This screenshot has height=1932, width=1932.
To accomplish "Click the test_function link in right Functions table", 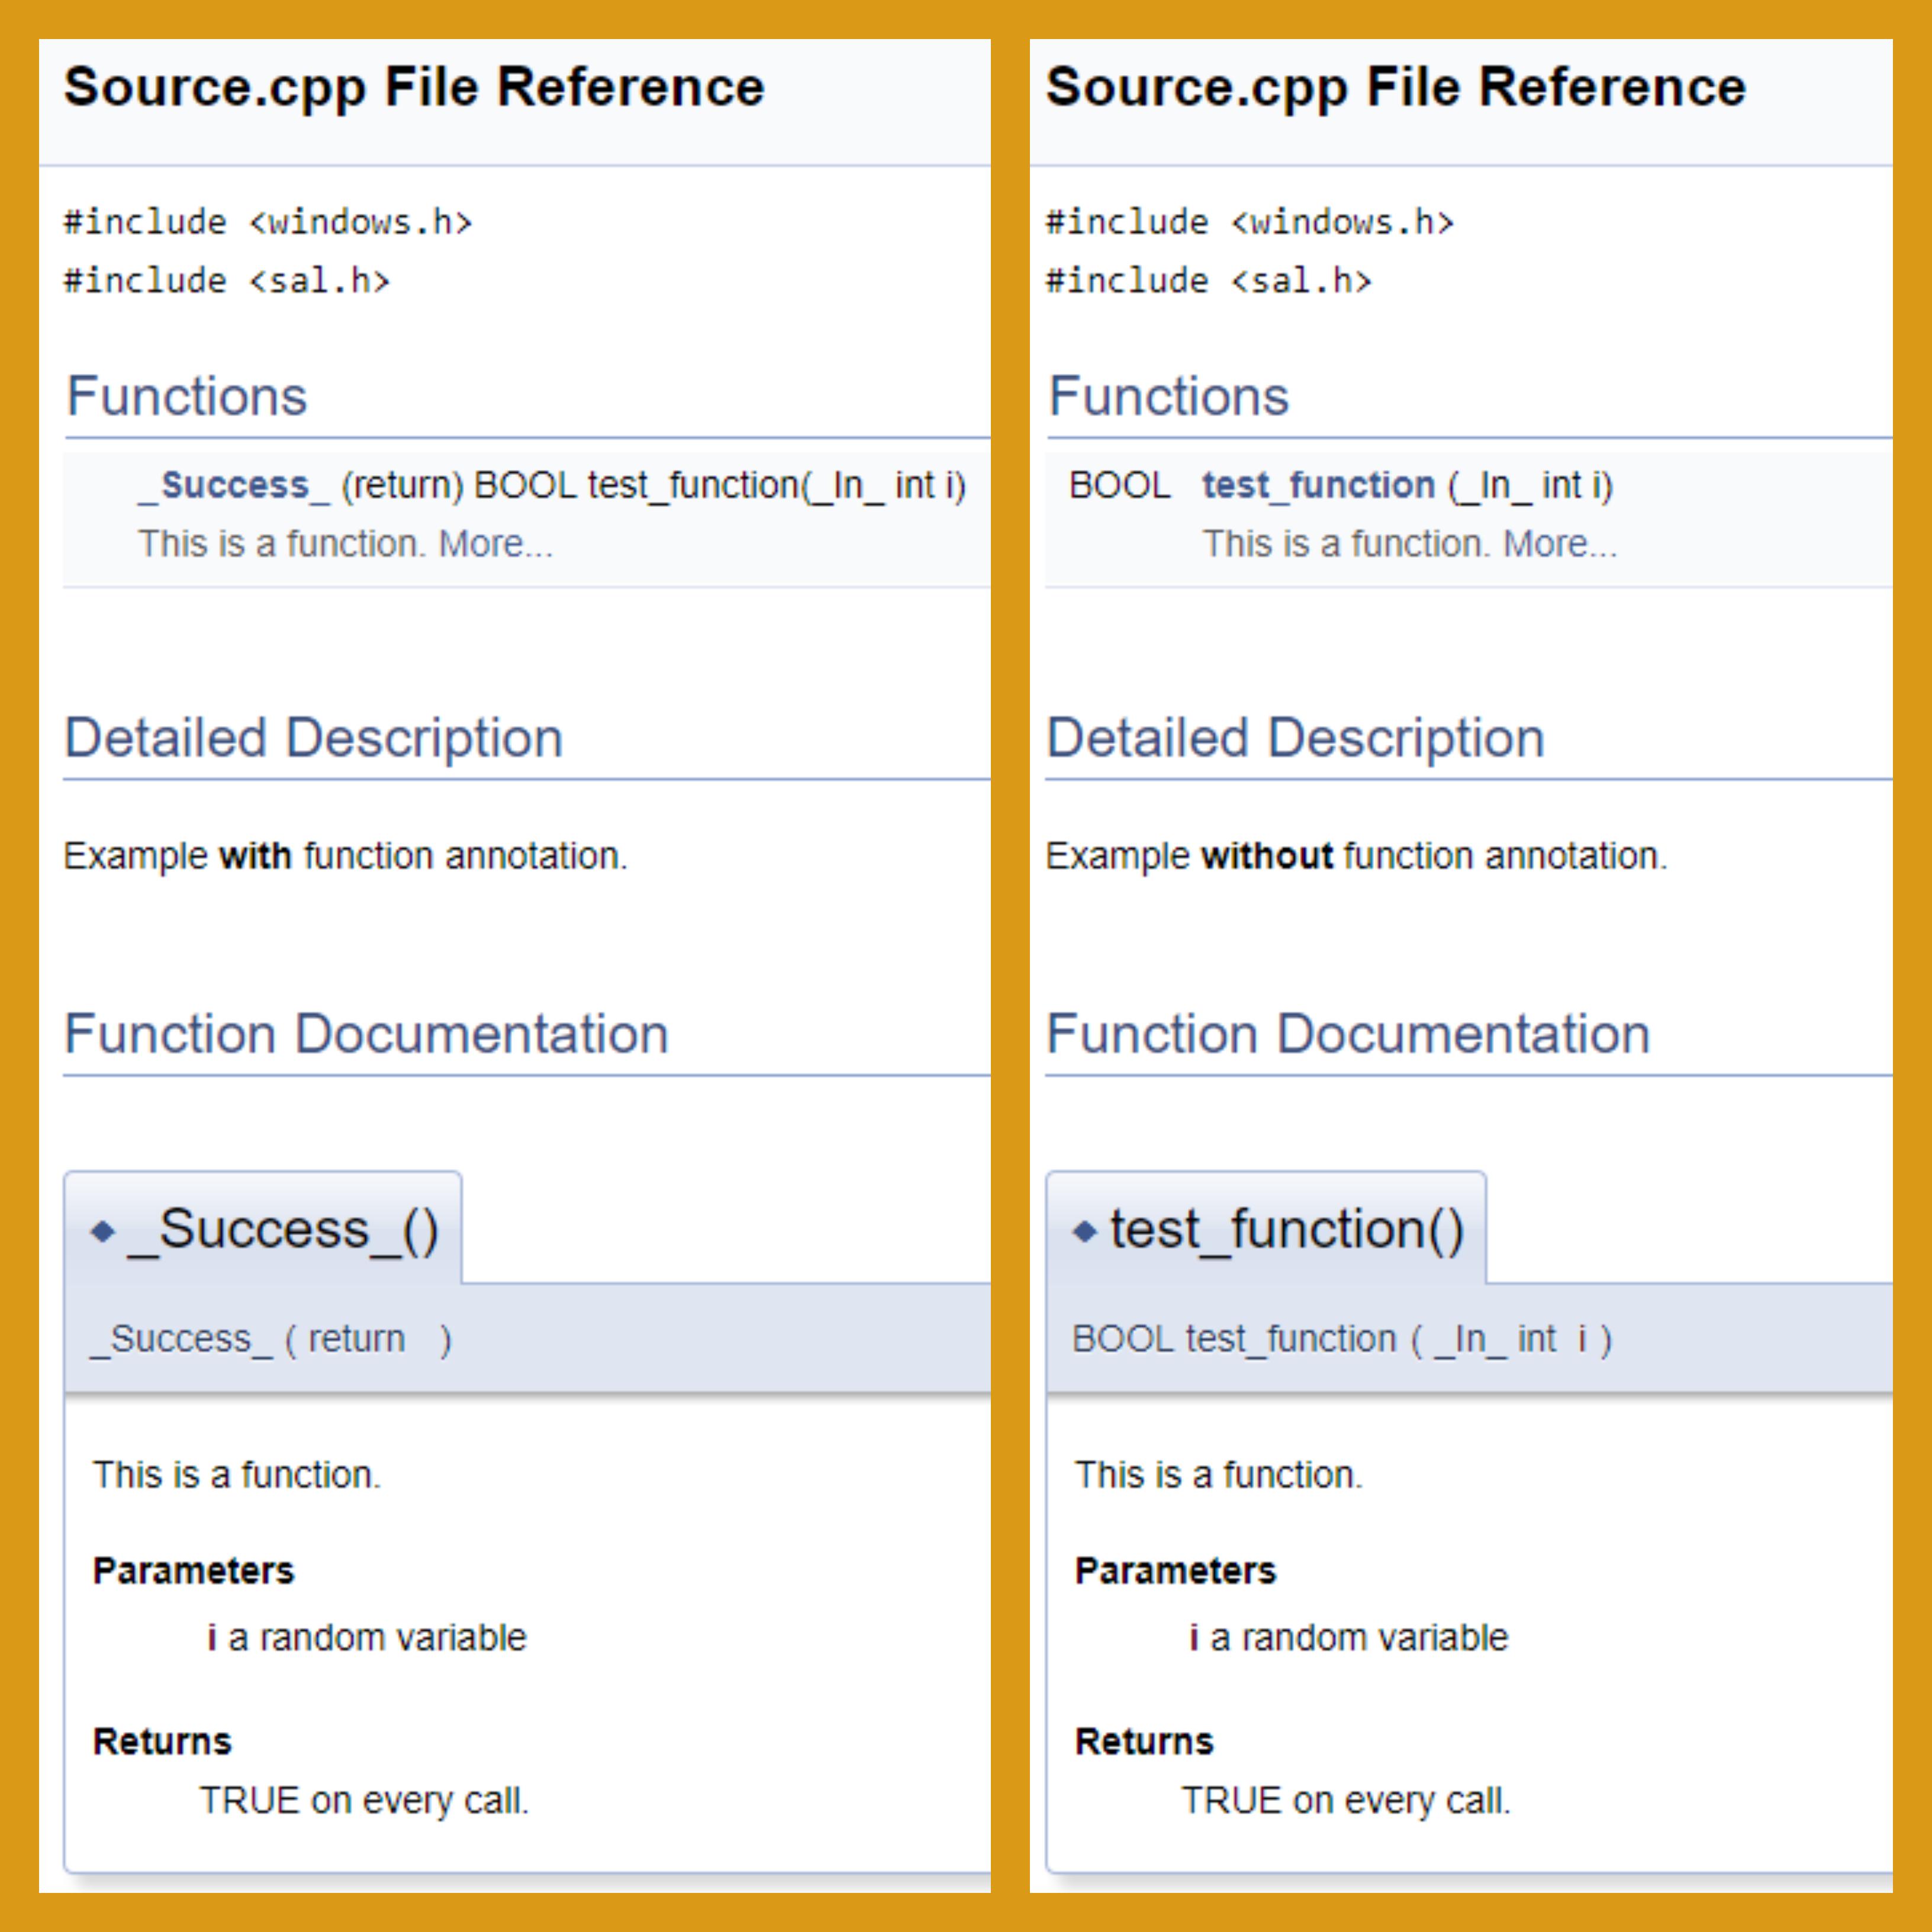I will 1318,485.
